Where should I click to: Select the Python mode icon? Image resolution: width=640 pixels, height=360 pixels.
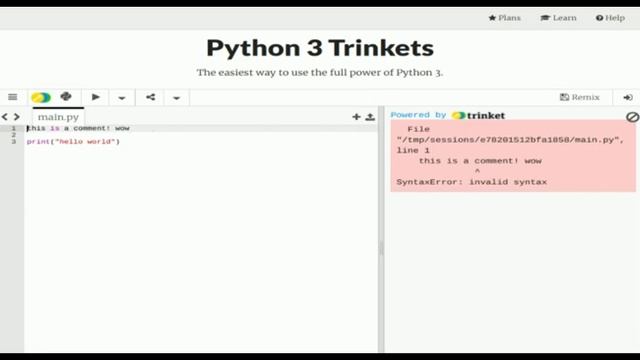(x=66, y=97)
